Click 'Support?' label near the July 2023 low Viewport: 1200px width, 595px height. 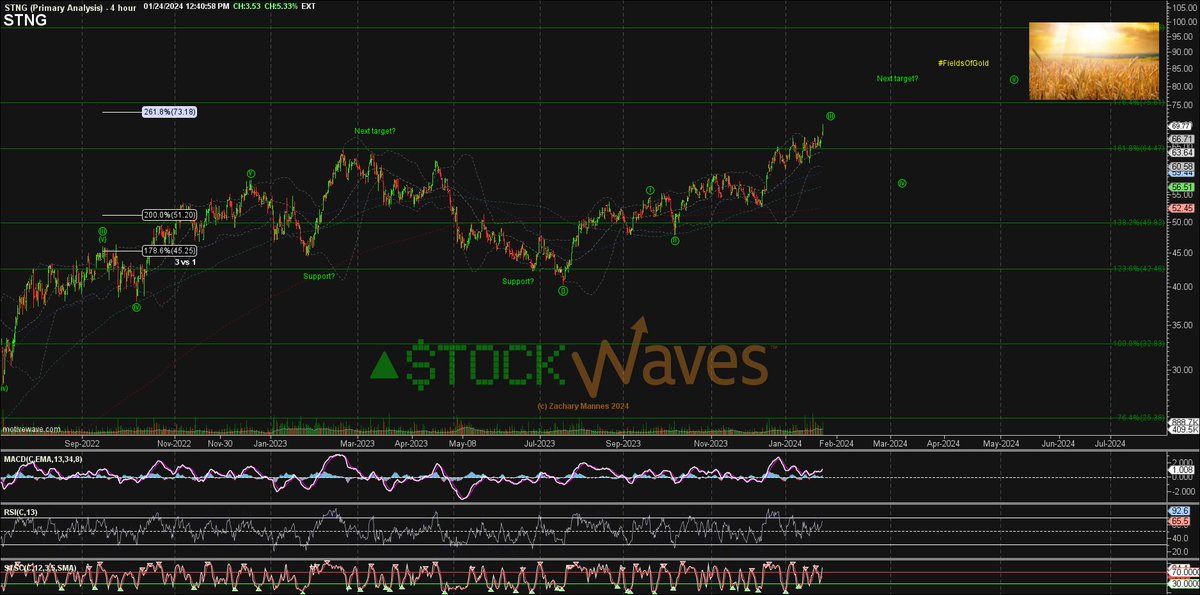[x=518, y=281]
